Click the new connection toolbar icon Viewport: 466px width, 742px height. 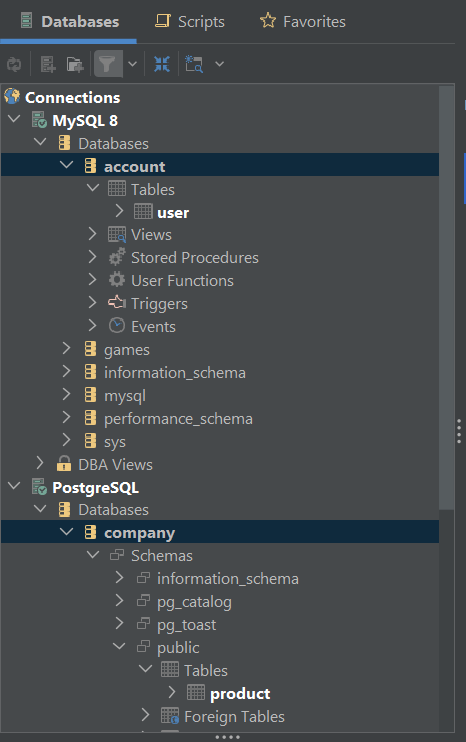(47, 64)
